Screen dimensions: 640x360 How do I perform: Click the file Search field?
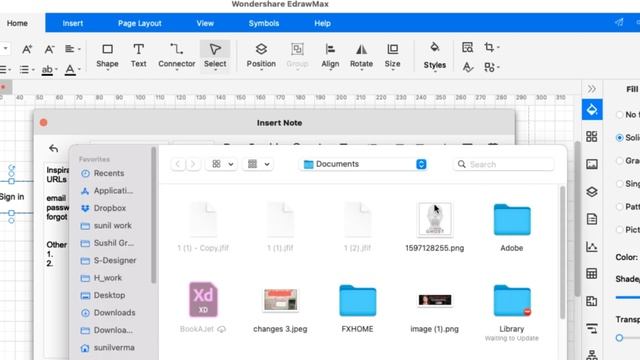point(504,164)
